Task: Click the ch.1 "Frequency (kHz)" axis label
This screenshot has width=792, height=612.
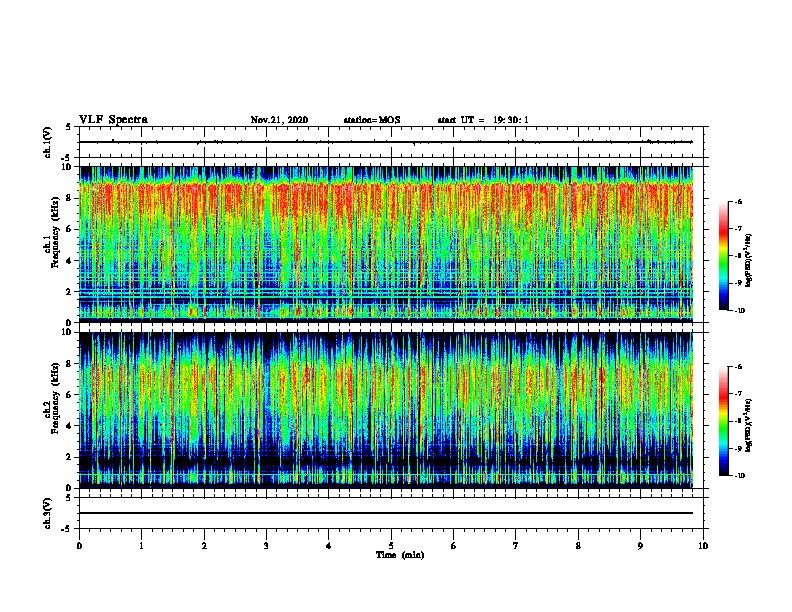Action: 55,234
